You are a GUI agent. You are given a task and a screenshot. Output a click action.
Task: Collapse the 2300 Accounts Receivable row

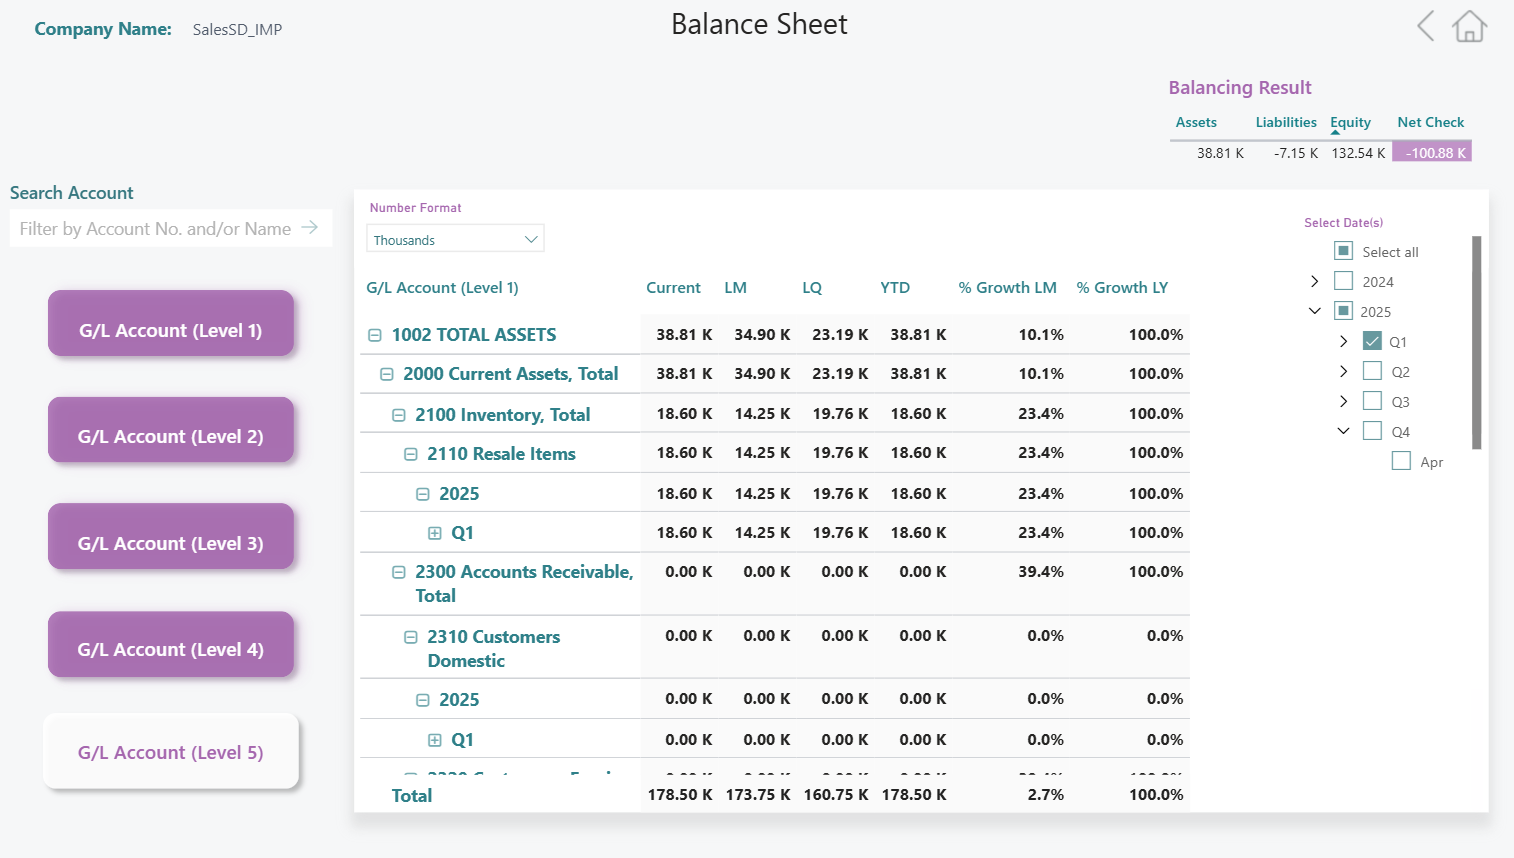coord(399,572)
